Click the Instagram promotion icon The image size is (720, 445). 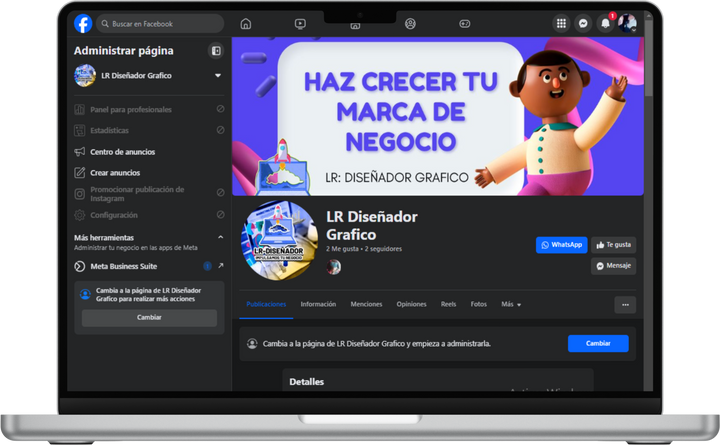point(79,194)
